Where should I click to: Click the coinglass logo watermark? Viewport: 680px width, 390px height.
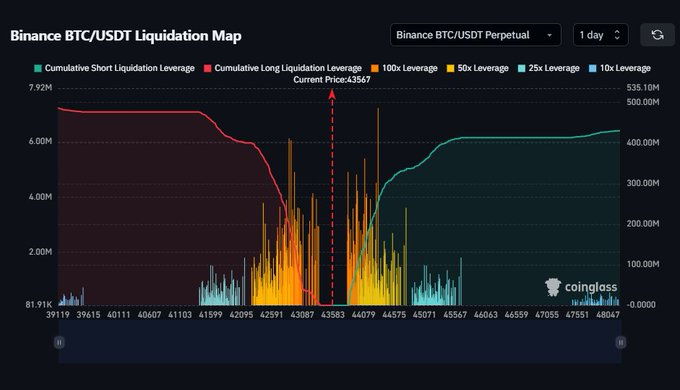(581, 287)
